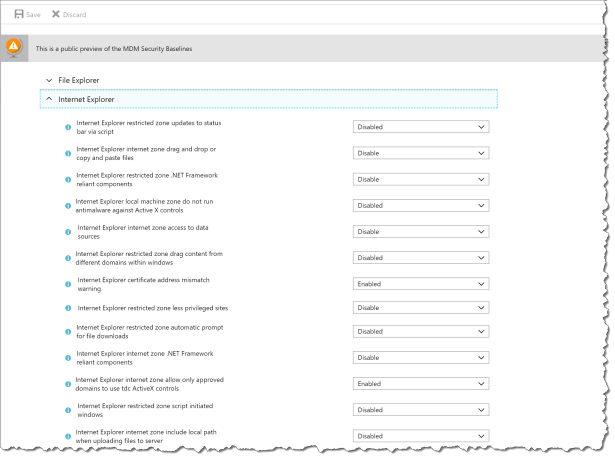Open dropdown for approved domains tdc ActiveX controls
Viewport: 615px width, 458px height.
coord(421,384)
